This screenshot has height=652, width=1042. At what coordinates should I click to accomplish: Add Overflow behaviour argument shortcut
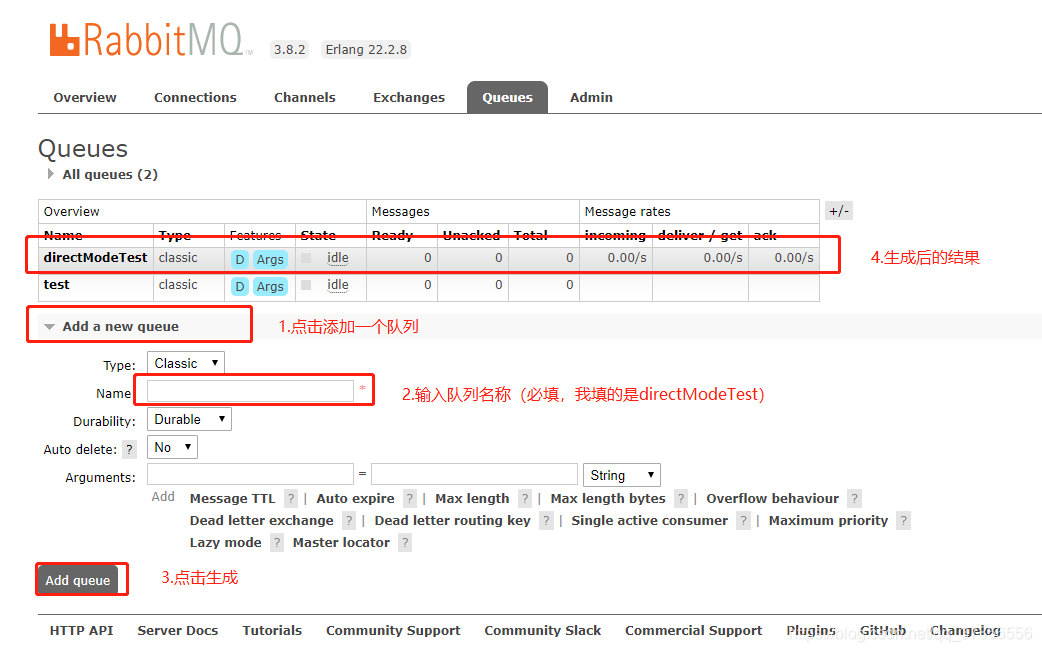pyautogui.click(x=773, y=498)
